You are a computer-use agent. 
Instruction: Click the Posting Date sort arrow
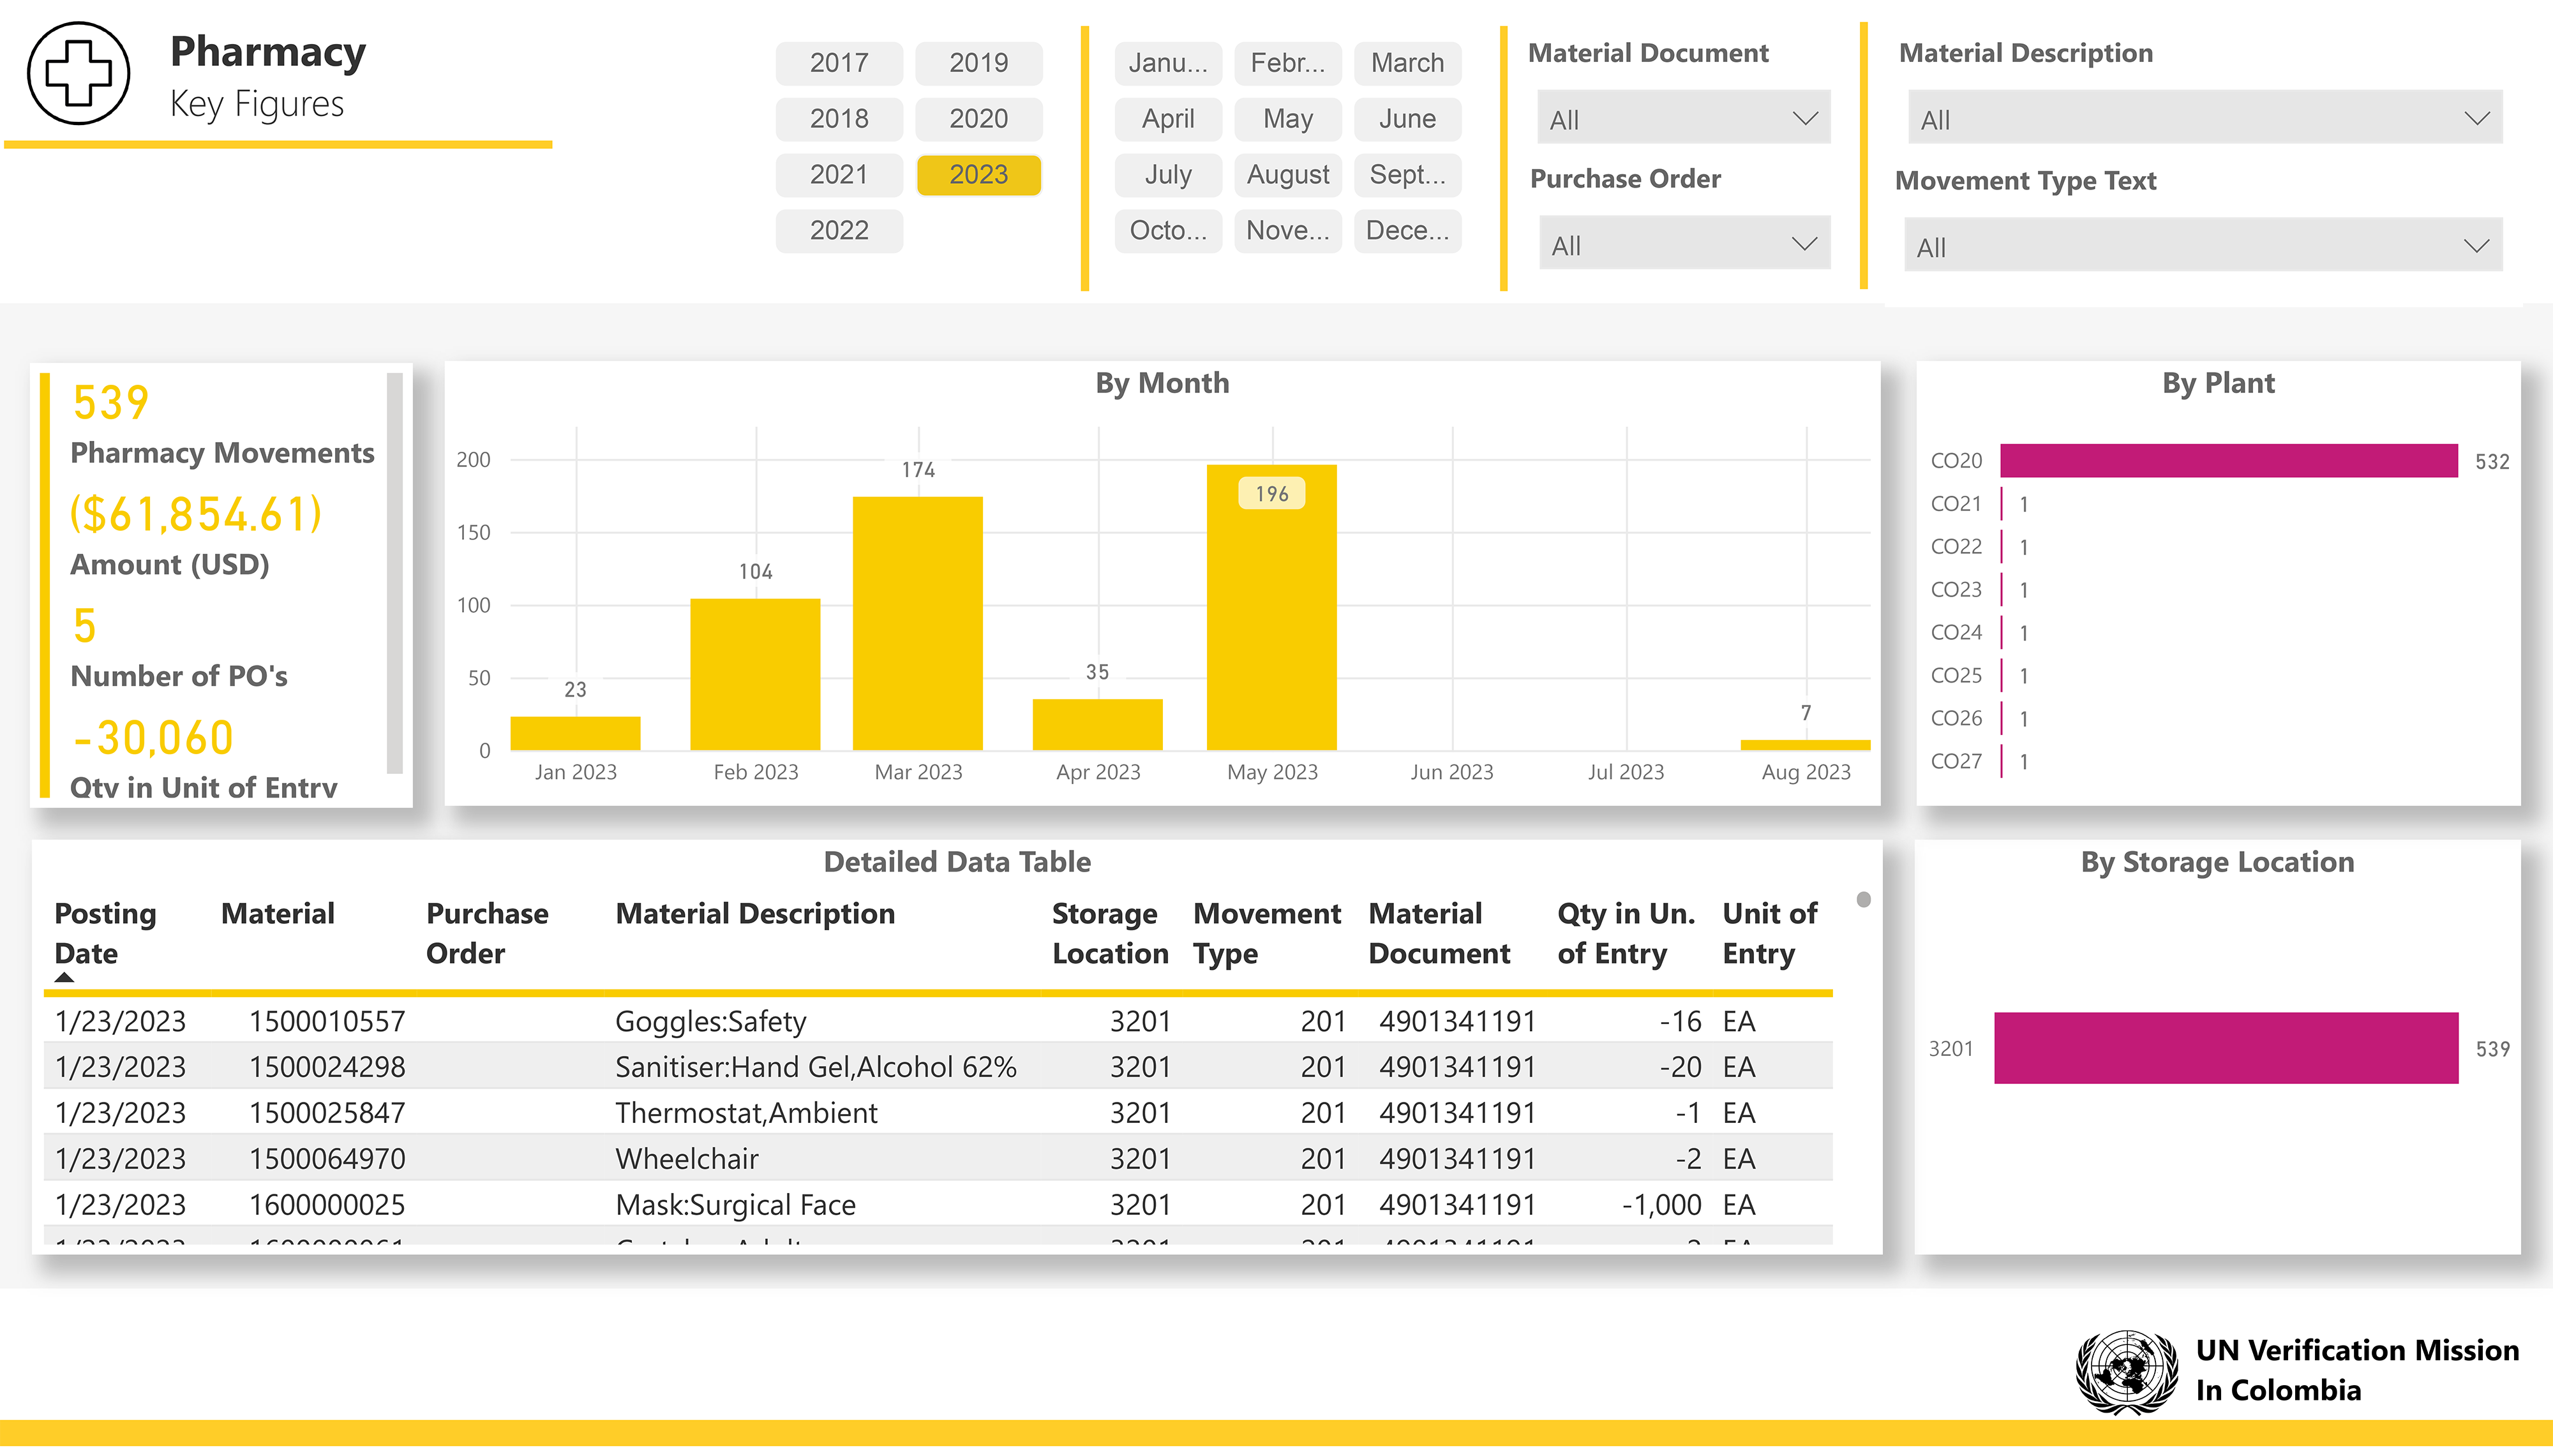(65, 977)
